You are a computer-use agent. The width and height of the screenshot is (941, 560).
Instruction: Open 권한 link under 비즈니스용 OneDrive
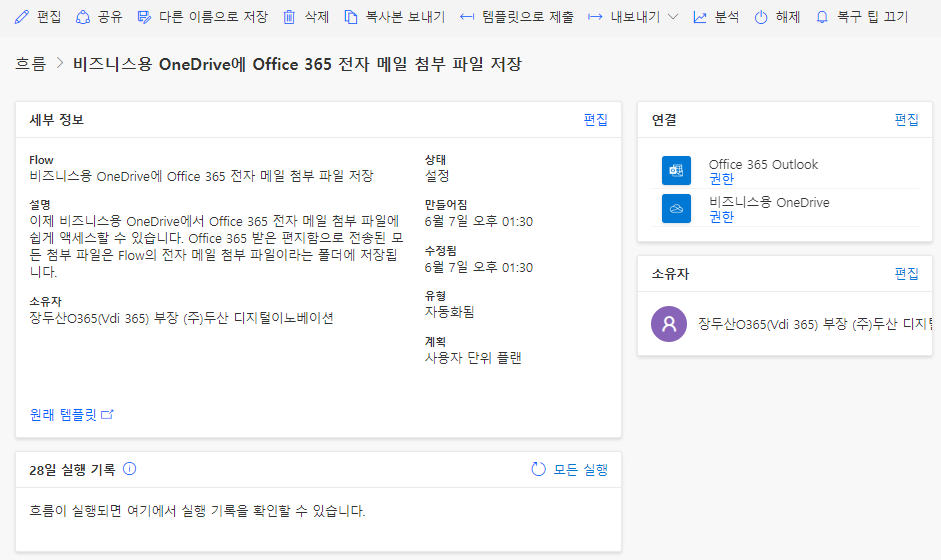(x=721, y=217)
